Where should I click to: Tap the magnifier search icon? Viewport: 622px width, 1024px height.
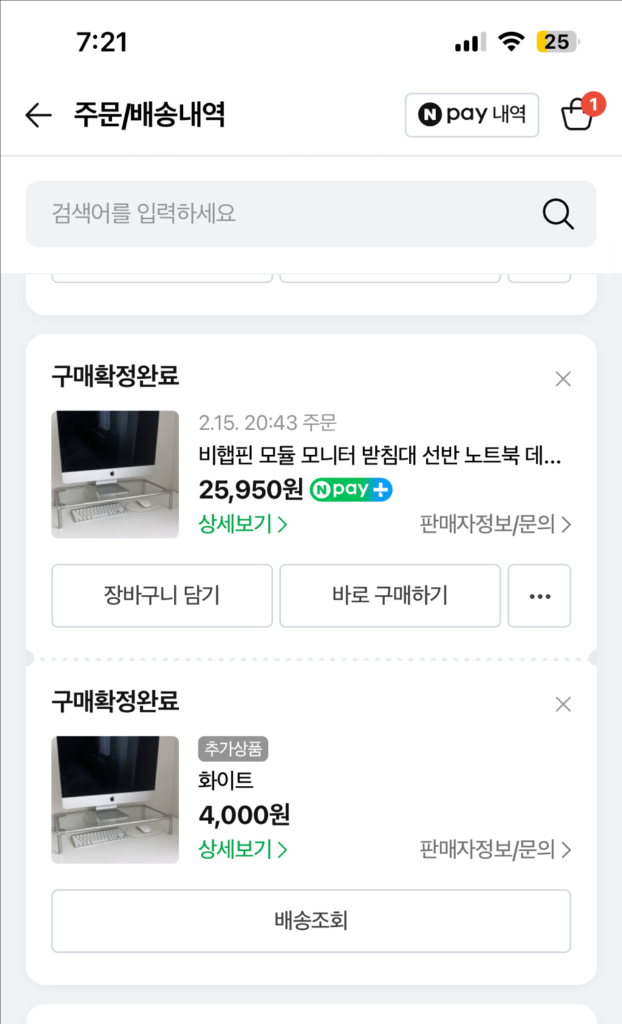pos(557,214)
